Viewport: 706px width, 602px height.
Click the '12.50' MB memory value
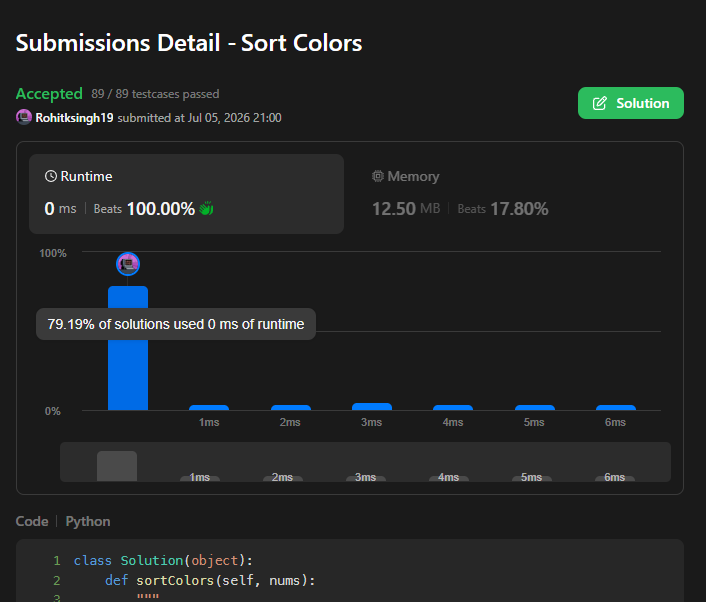pos(394,208)
